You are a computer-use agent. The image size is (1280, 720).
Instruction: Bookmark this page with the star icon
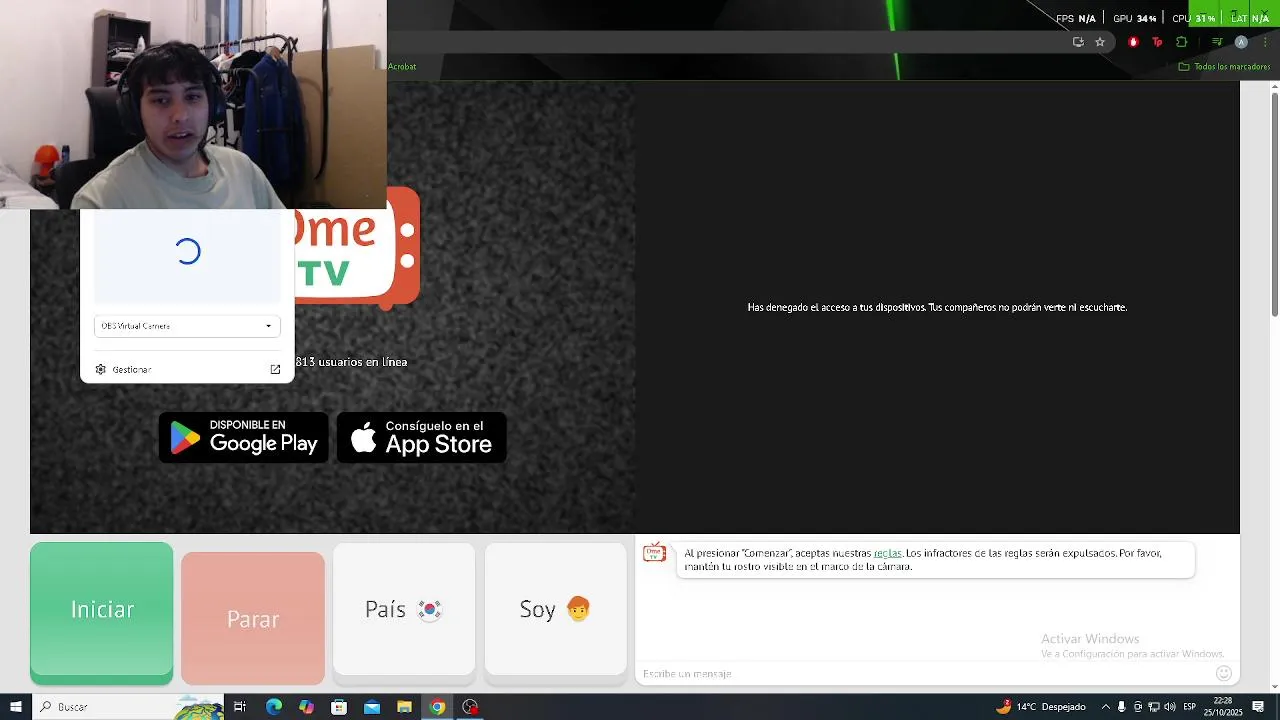point(1100,42)
